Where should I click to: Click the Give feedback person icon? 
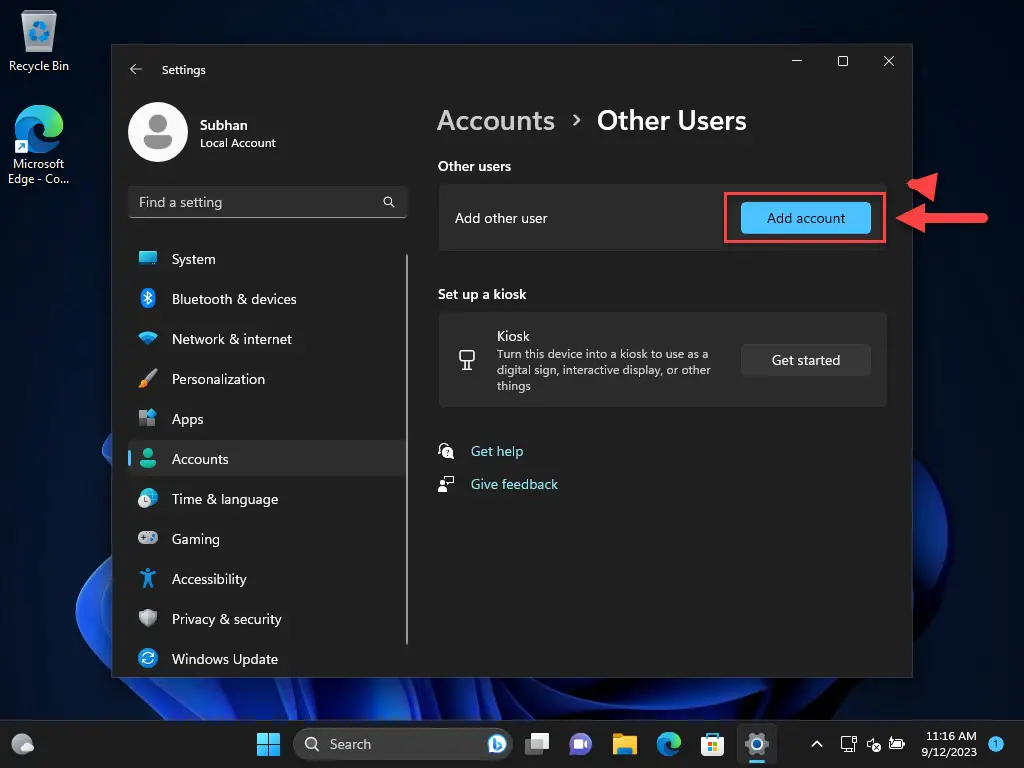pyautogui.click(x=446, y=484)
